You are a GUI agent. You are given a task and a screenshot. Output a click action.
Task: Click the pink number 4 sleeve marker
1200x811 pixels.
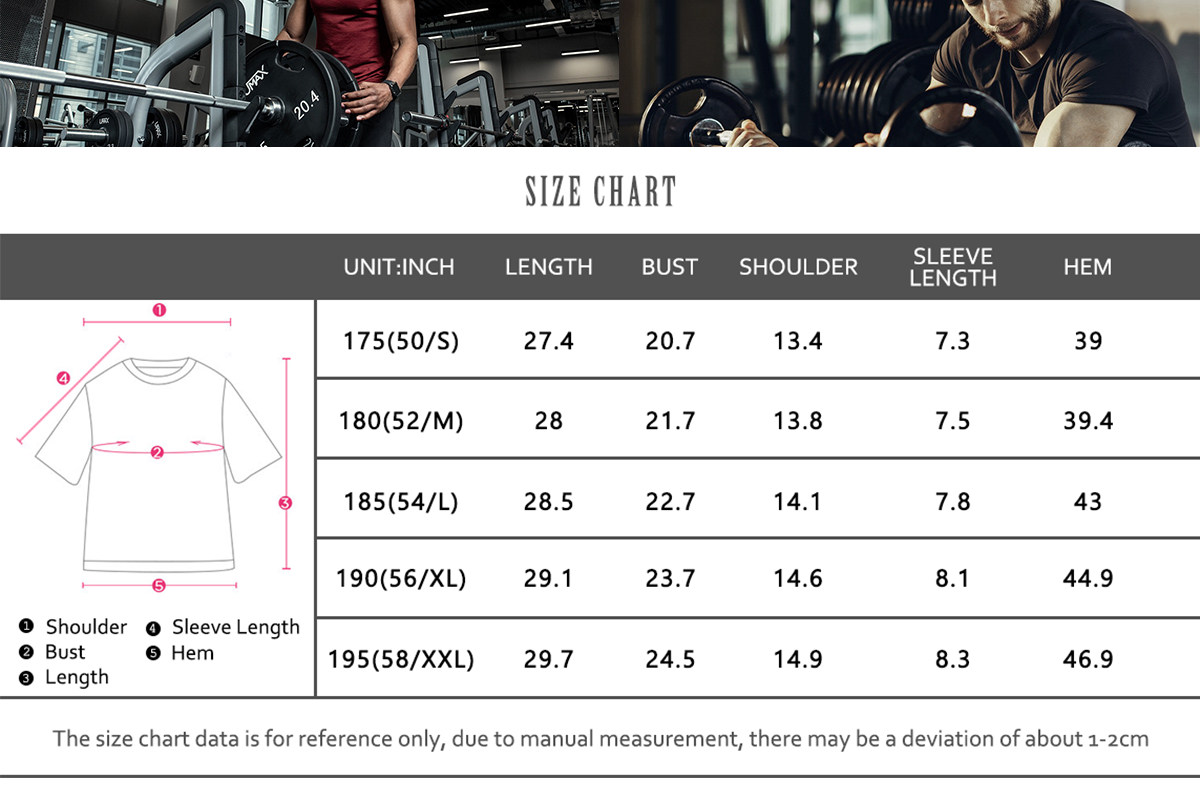click(x=63, y=378)
